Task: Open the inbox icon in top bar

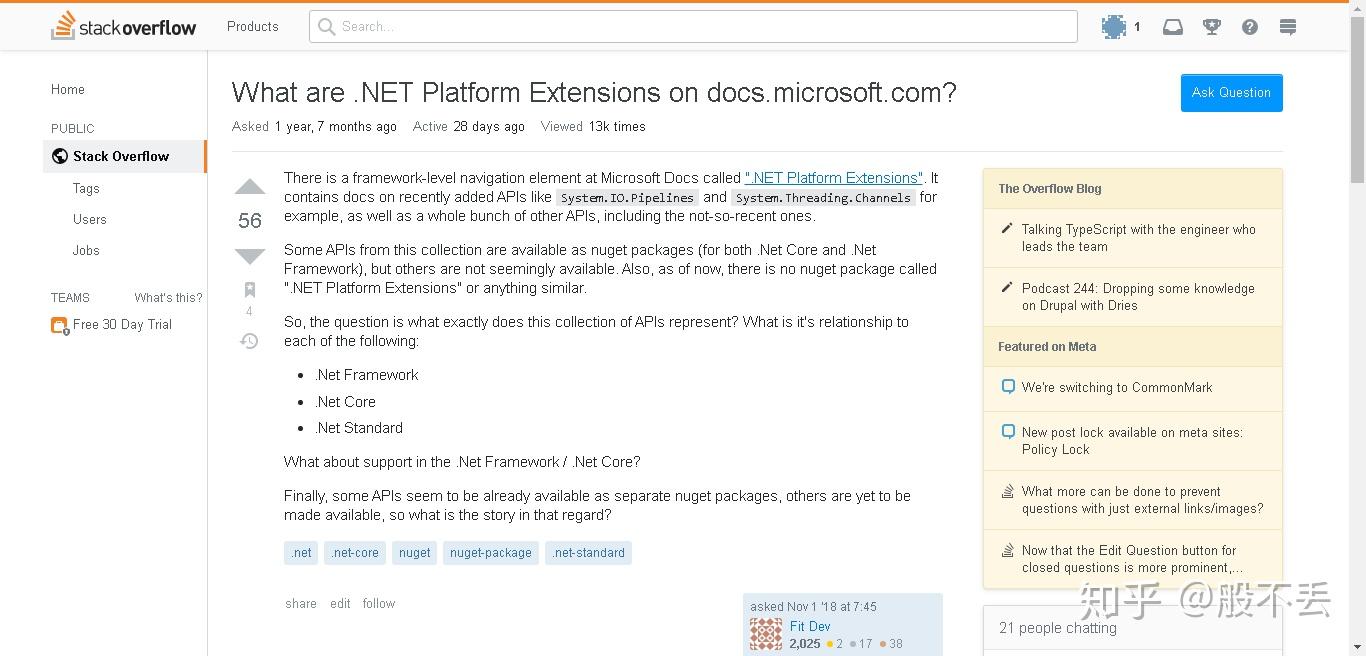Action: (x=1173, y=27)
